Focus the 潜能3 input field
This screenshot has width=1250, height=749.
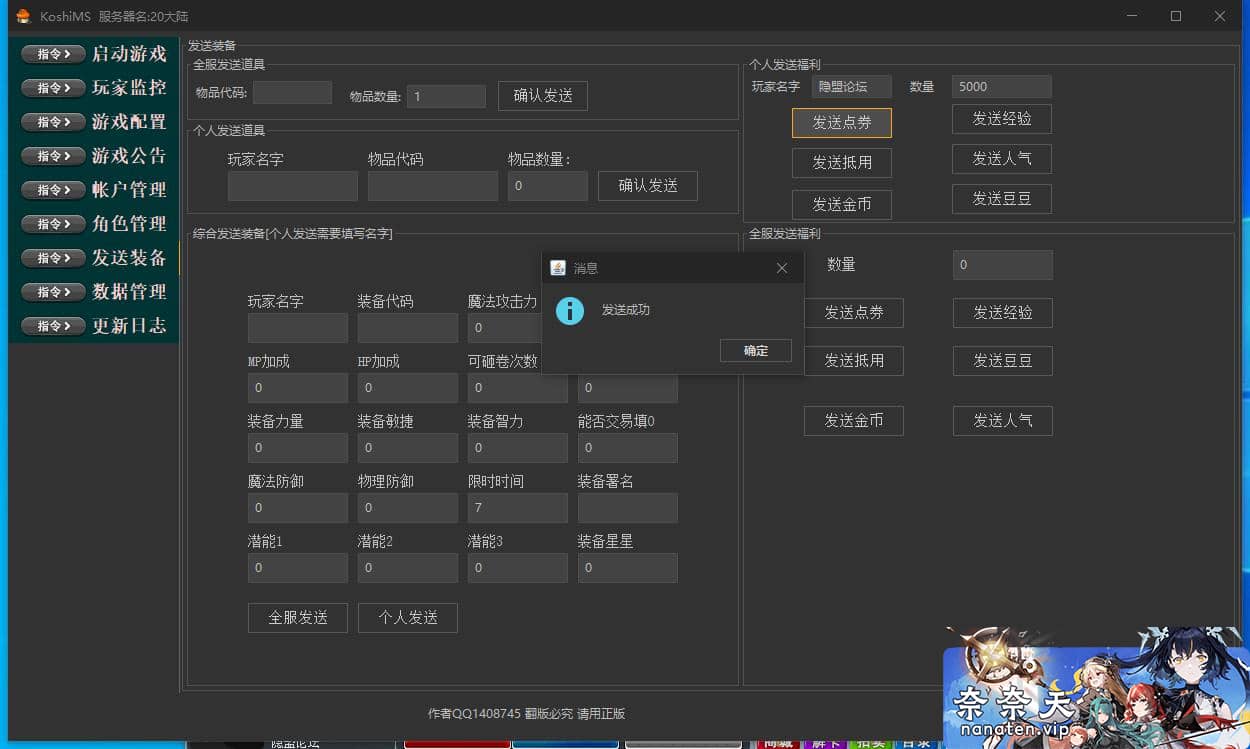pyautogui.click(x=518, y=568)
